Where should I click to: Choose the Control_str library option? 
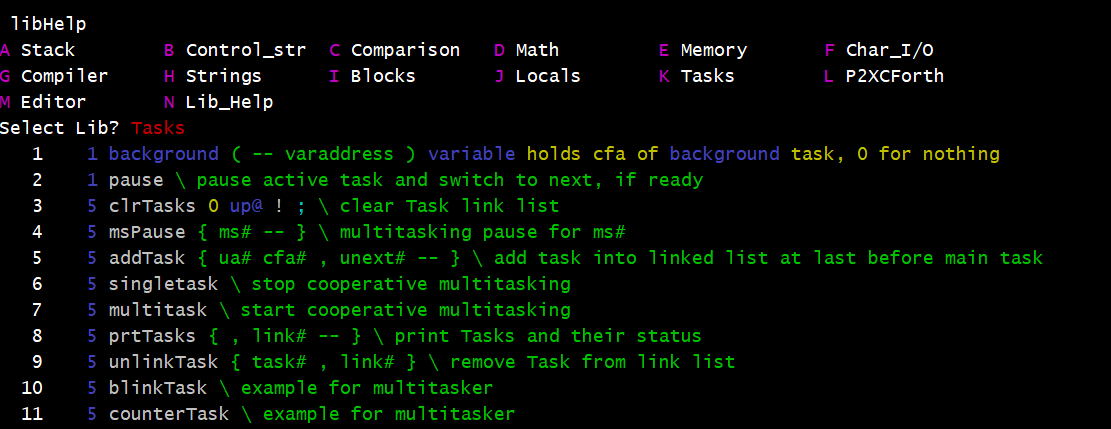tap(245, 50)
